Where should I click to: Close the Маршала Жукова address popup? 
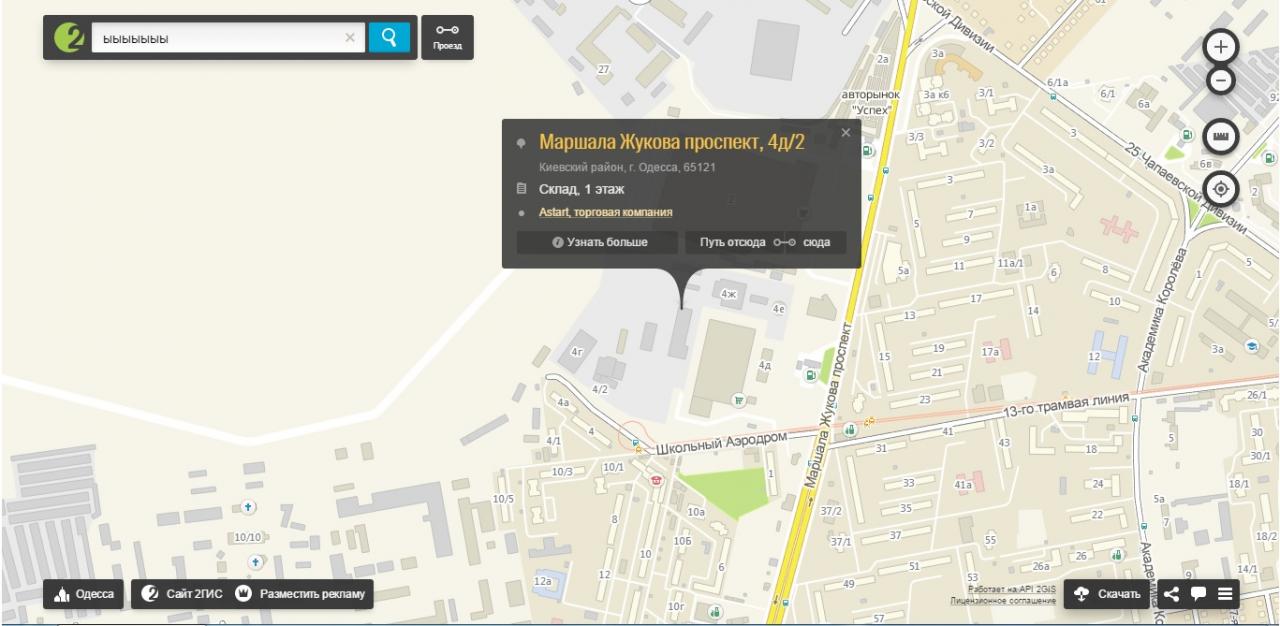tap(846, 132)
